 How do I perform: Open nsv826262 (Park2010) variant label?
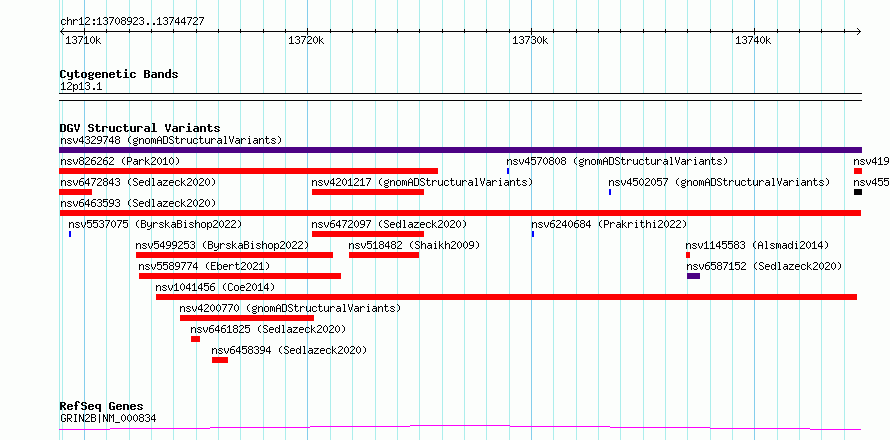coord(120,161)
